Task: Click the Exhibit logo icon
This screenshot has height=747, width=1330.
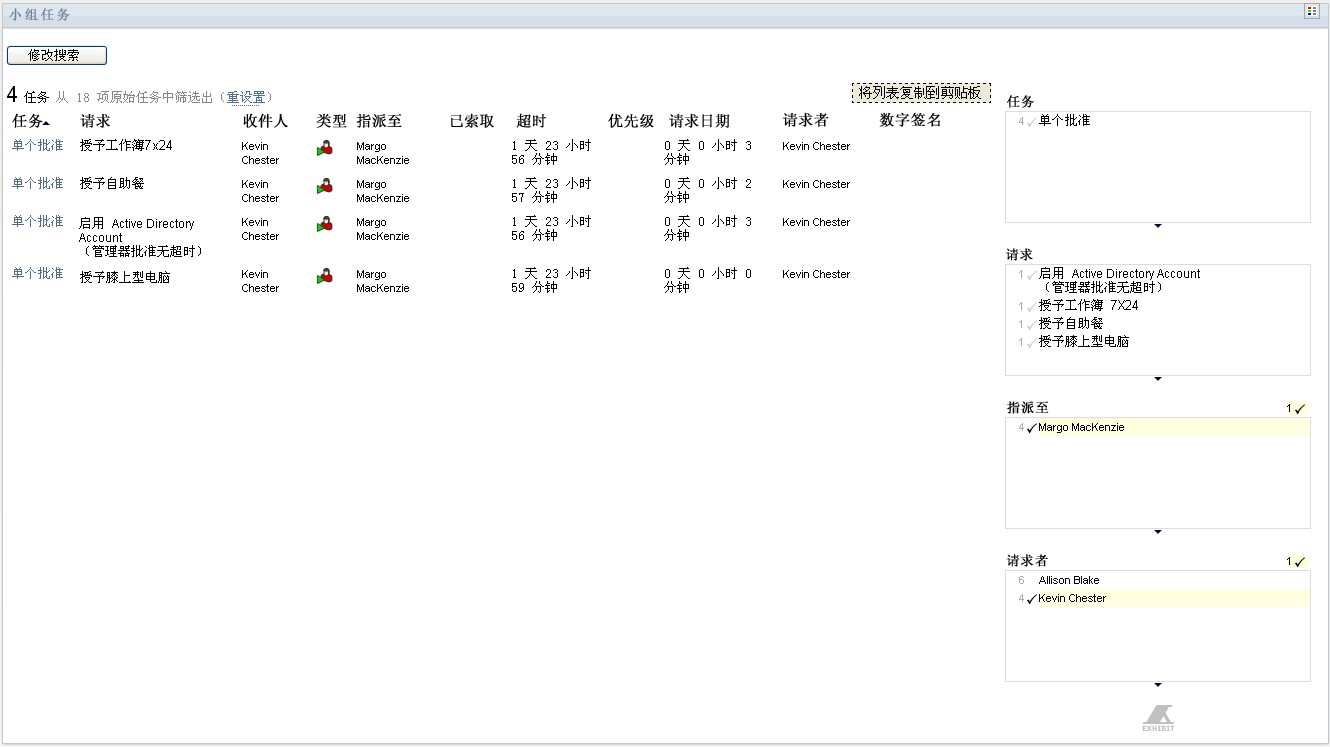Action: click(x=1158, y=717)
